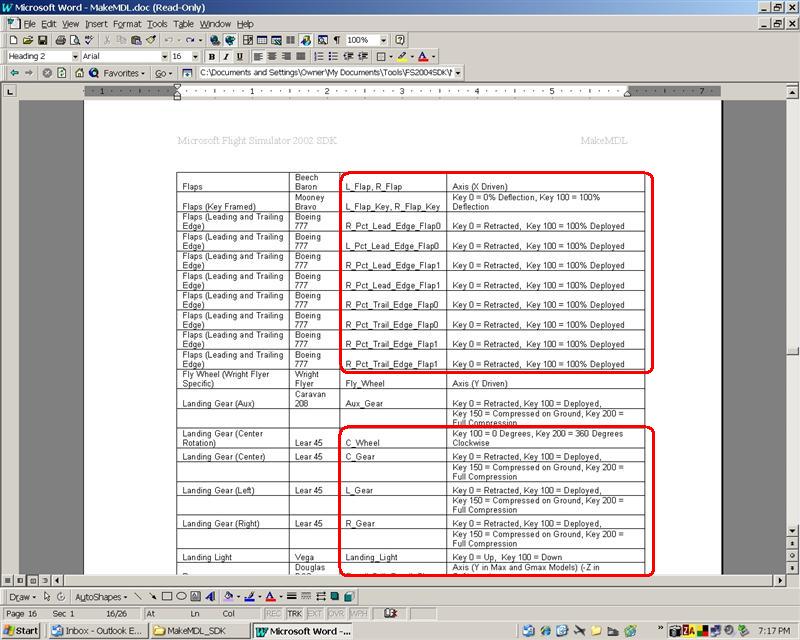800x640 pixels.
Task: Select the Oval drawing tool
Action: coord(181,596)
